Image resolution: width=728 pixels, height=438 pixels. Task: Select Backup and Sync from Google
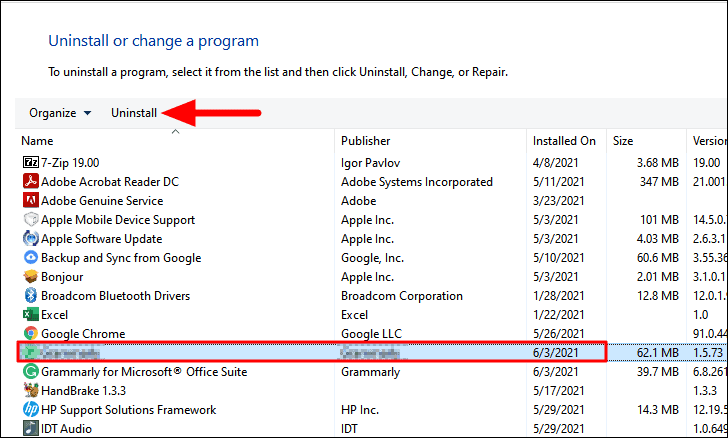click(x=121, y=258)
